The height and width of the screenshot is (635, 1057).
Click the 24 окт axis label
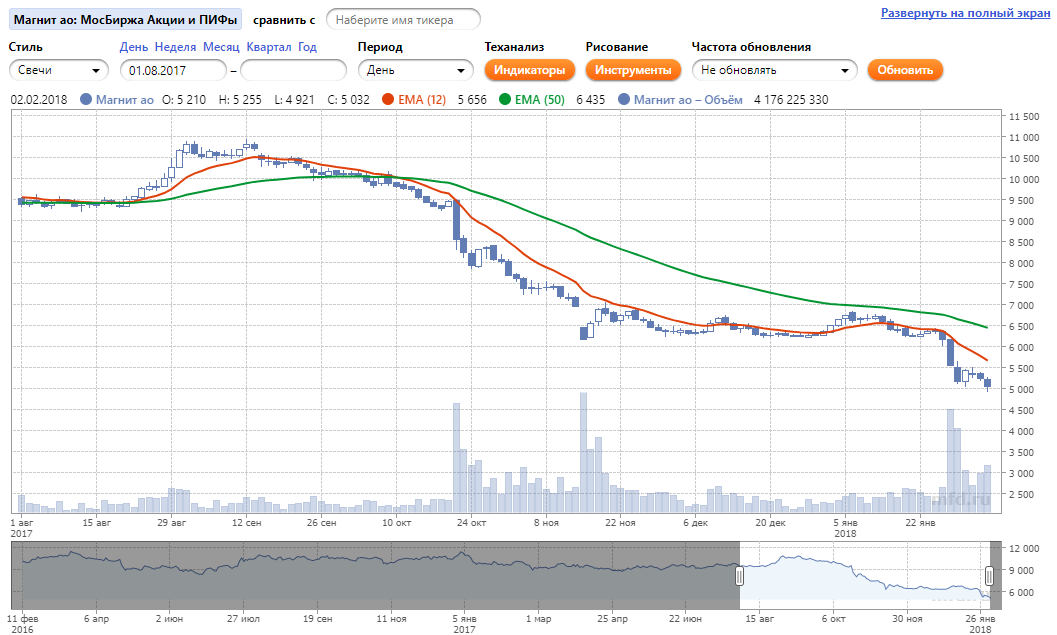(x=471, y=522)
